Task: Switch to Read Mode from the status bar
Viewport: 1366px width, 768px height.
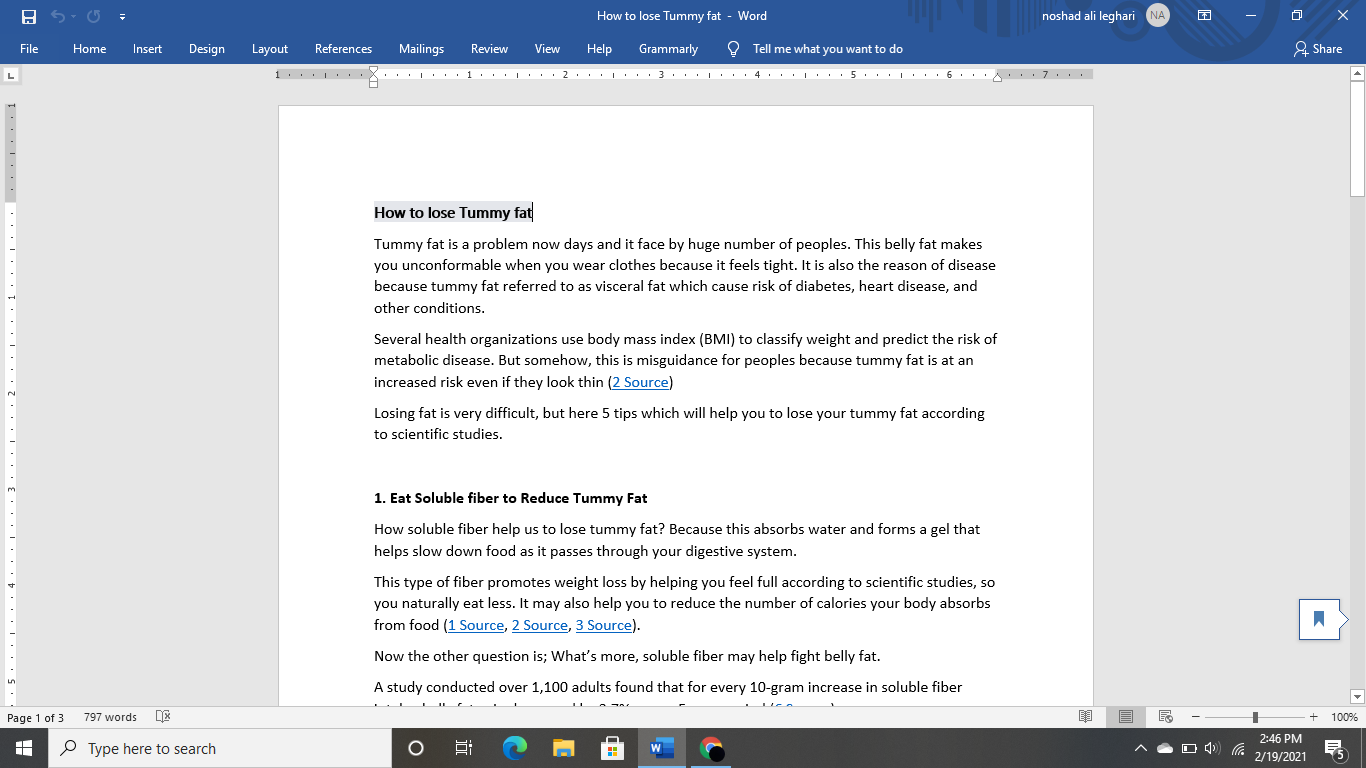Action: (1085, 717)
